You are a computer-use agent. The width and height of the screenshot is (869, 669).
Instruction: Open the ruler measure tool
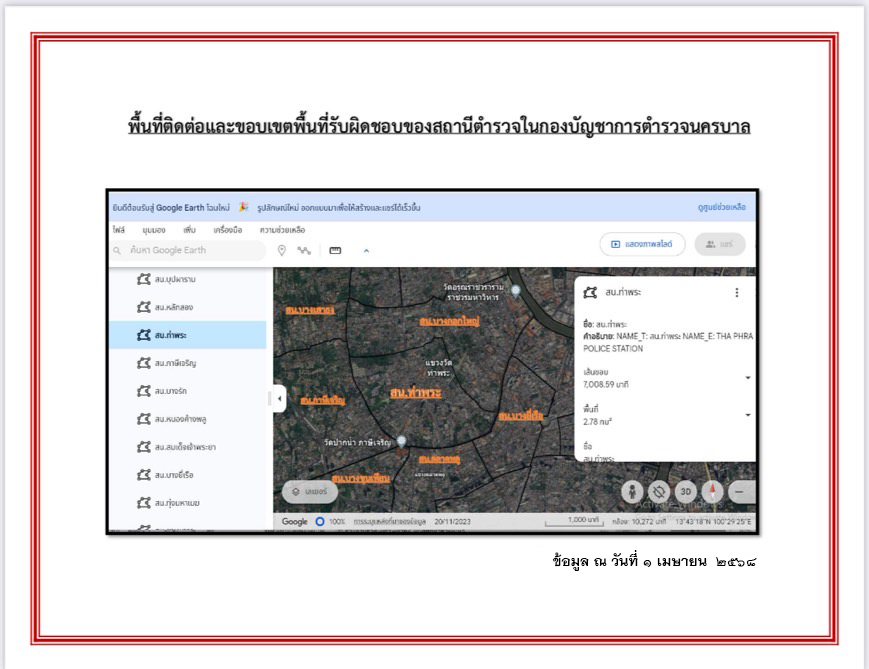tap(335, 250)
